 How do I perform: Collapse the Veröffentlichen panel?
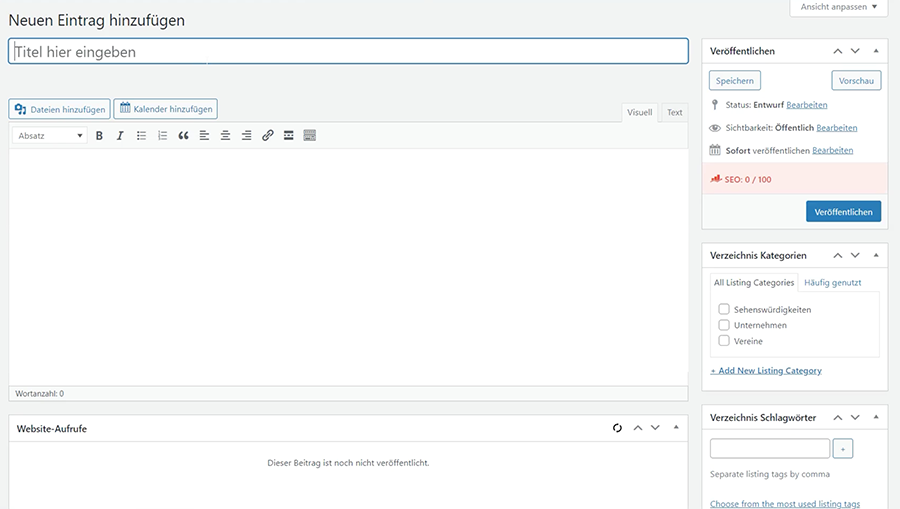point(875,51)
